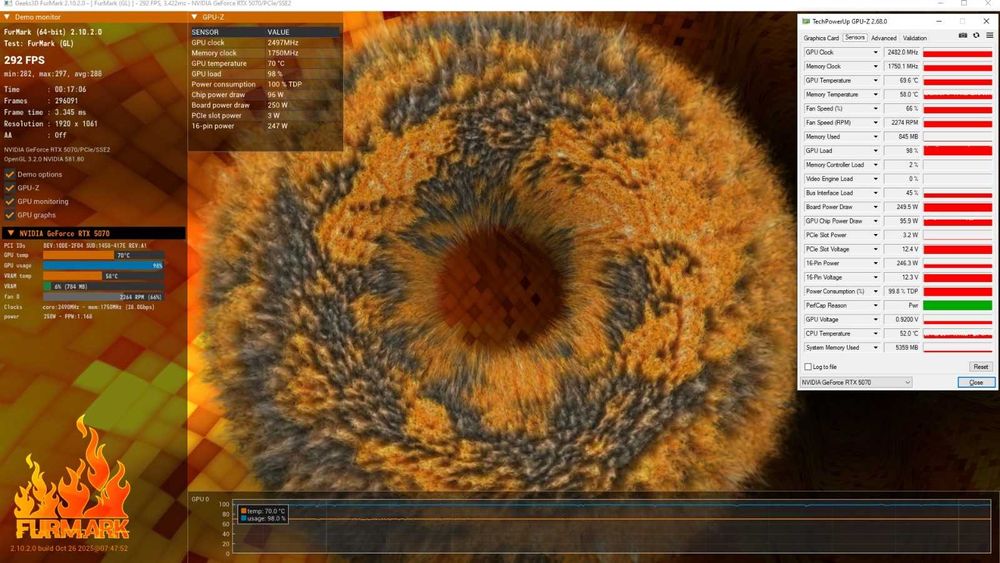Select the Sensors tab
Viewport: 1000px width, 563px height.
pos(855,38)
